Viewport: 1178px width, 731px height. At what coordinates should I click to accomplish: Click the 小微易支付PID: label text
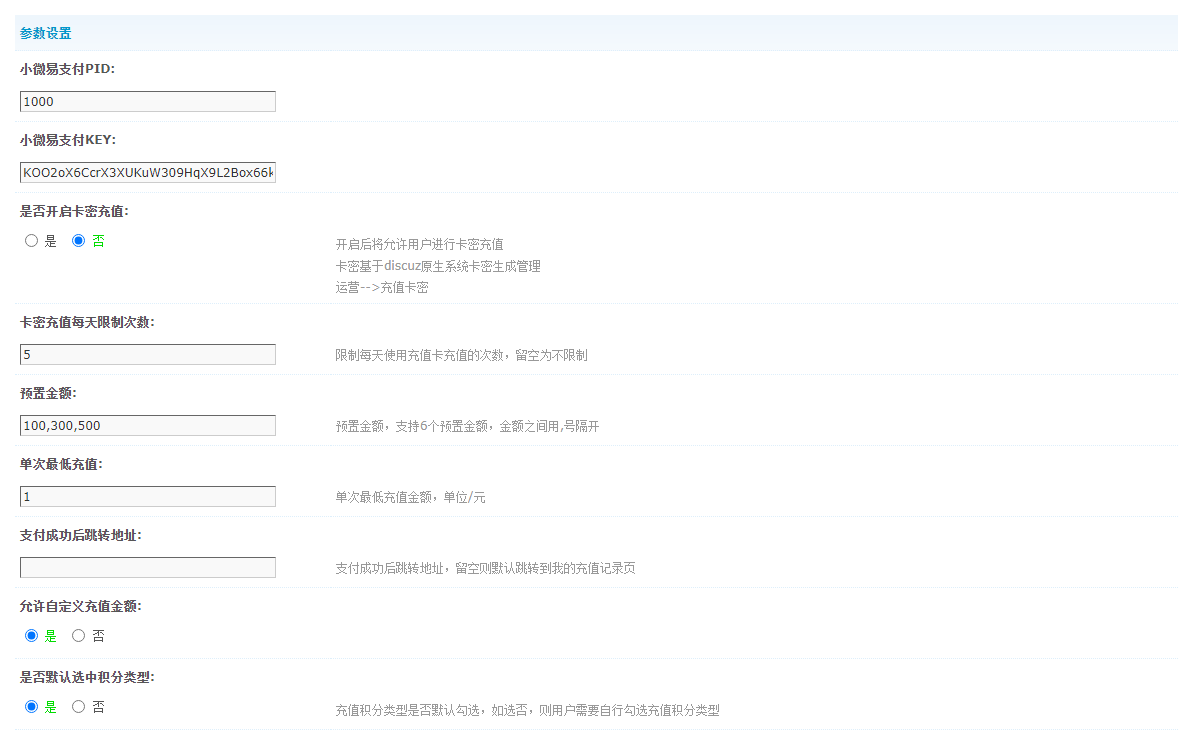pos(67,69)
